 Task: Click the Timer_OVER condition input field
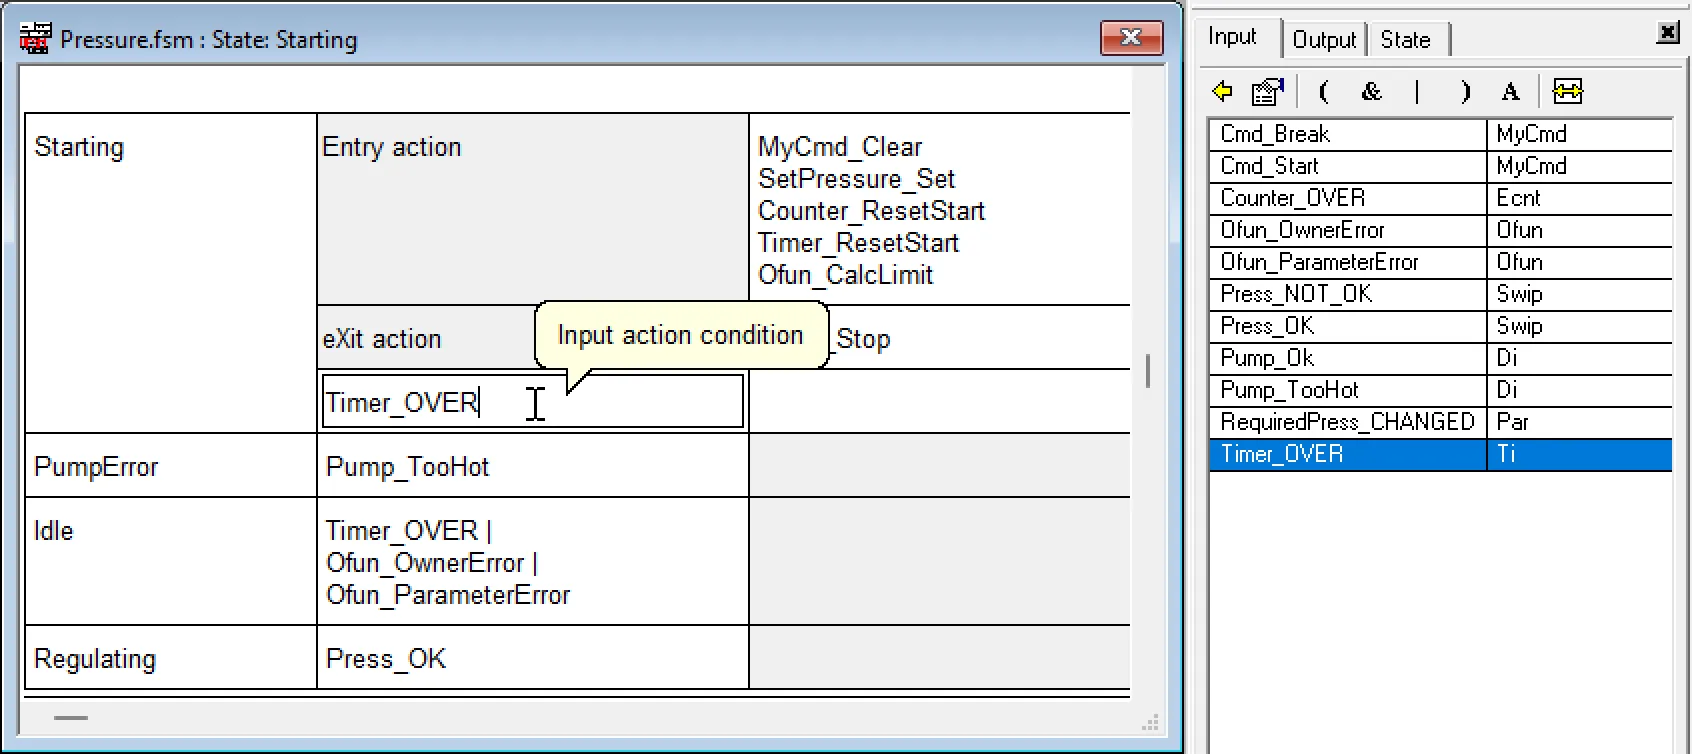pos(532,402)
